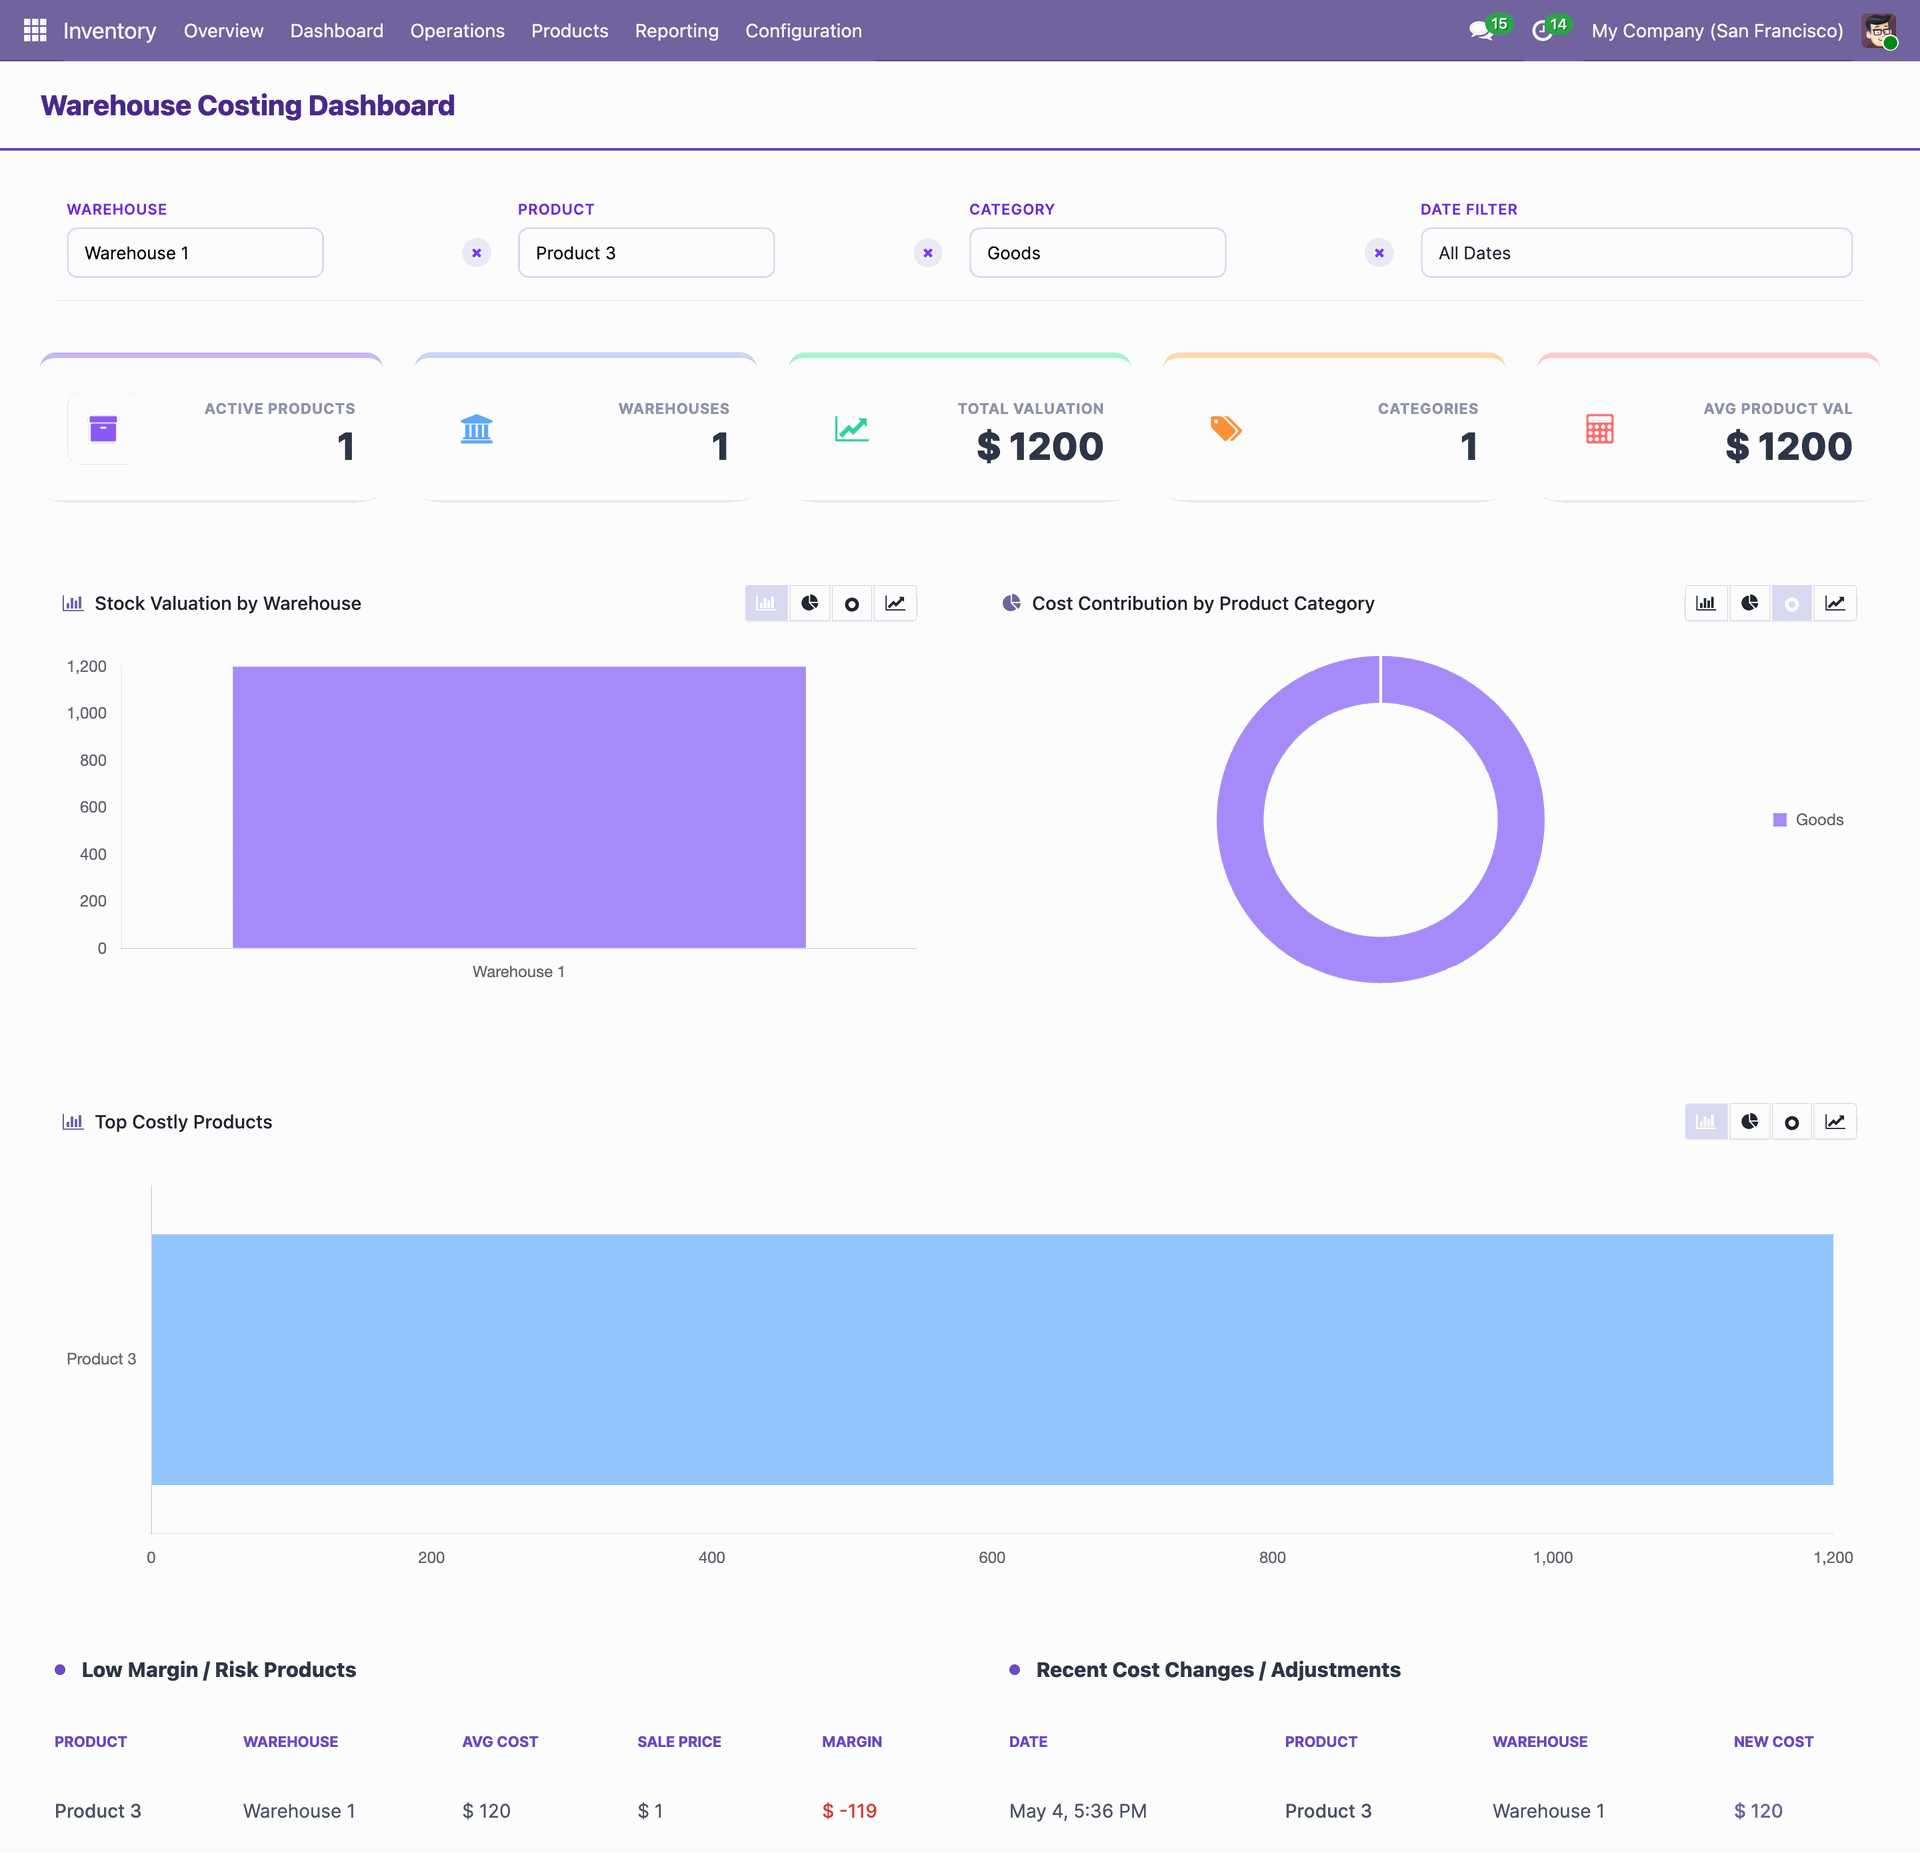Open the Configuration menu
Image resolution: width=1920 pixels, height=1853 pixels.
tap(804, 31)
